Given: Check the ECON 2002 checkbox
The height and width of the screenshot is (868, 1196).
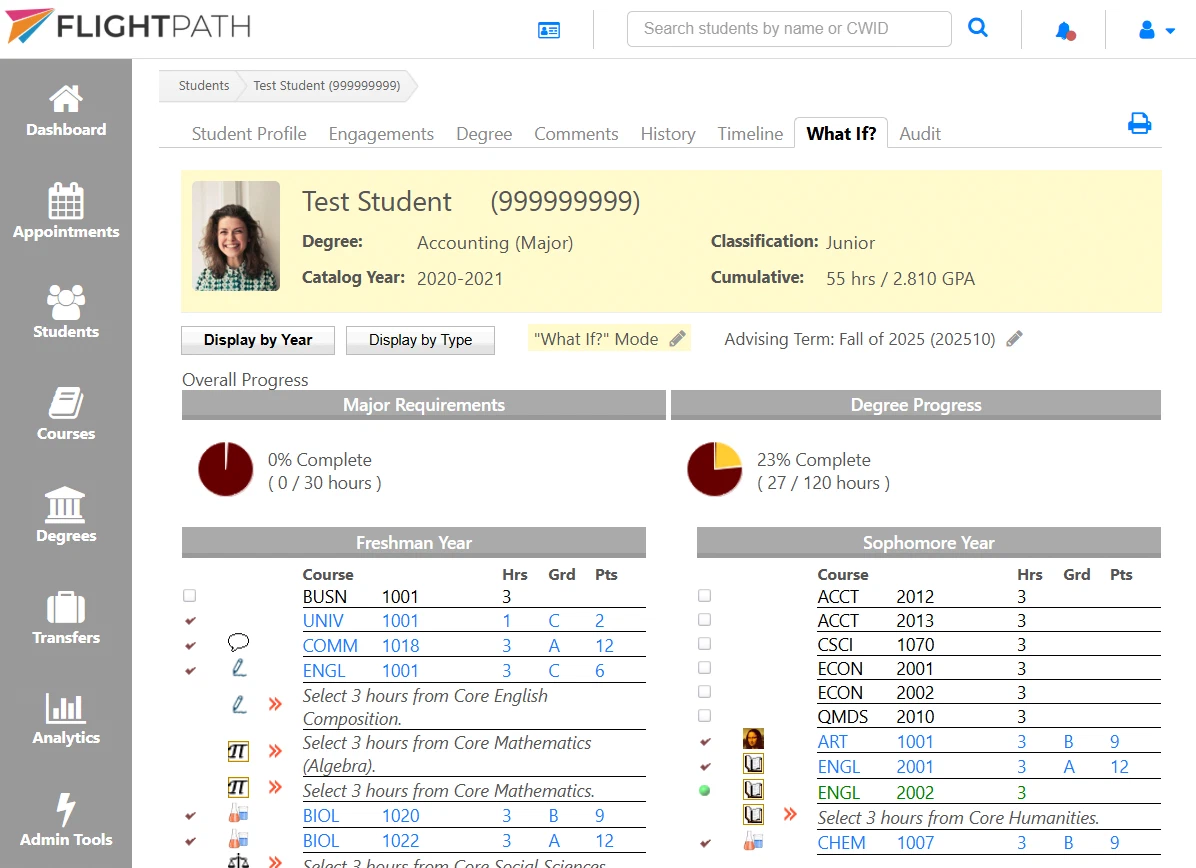Looking at the screenshot, I should (705, 691).
